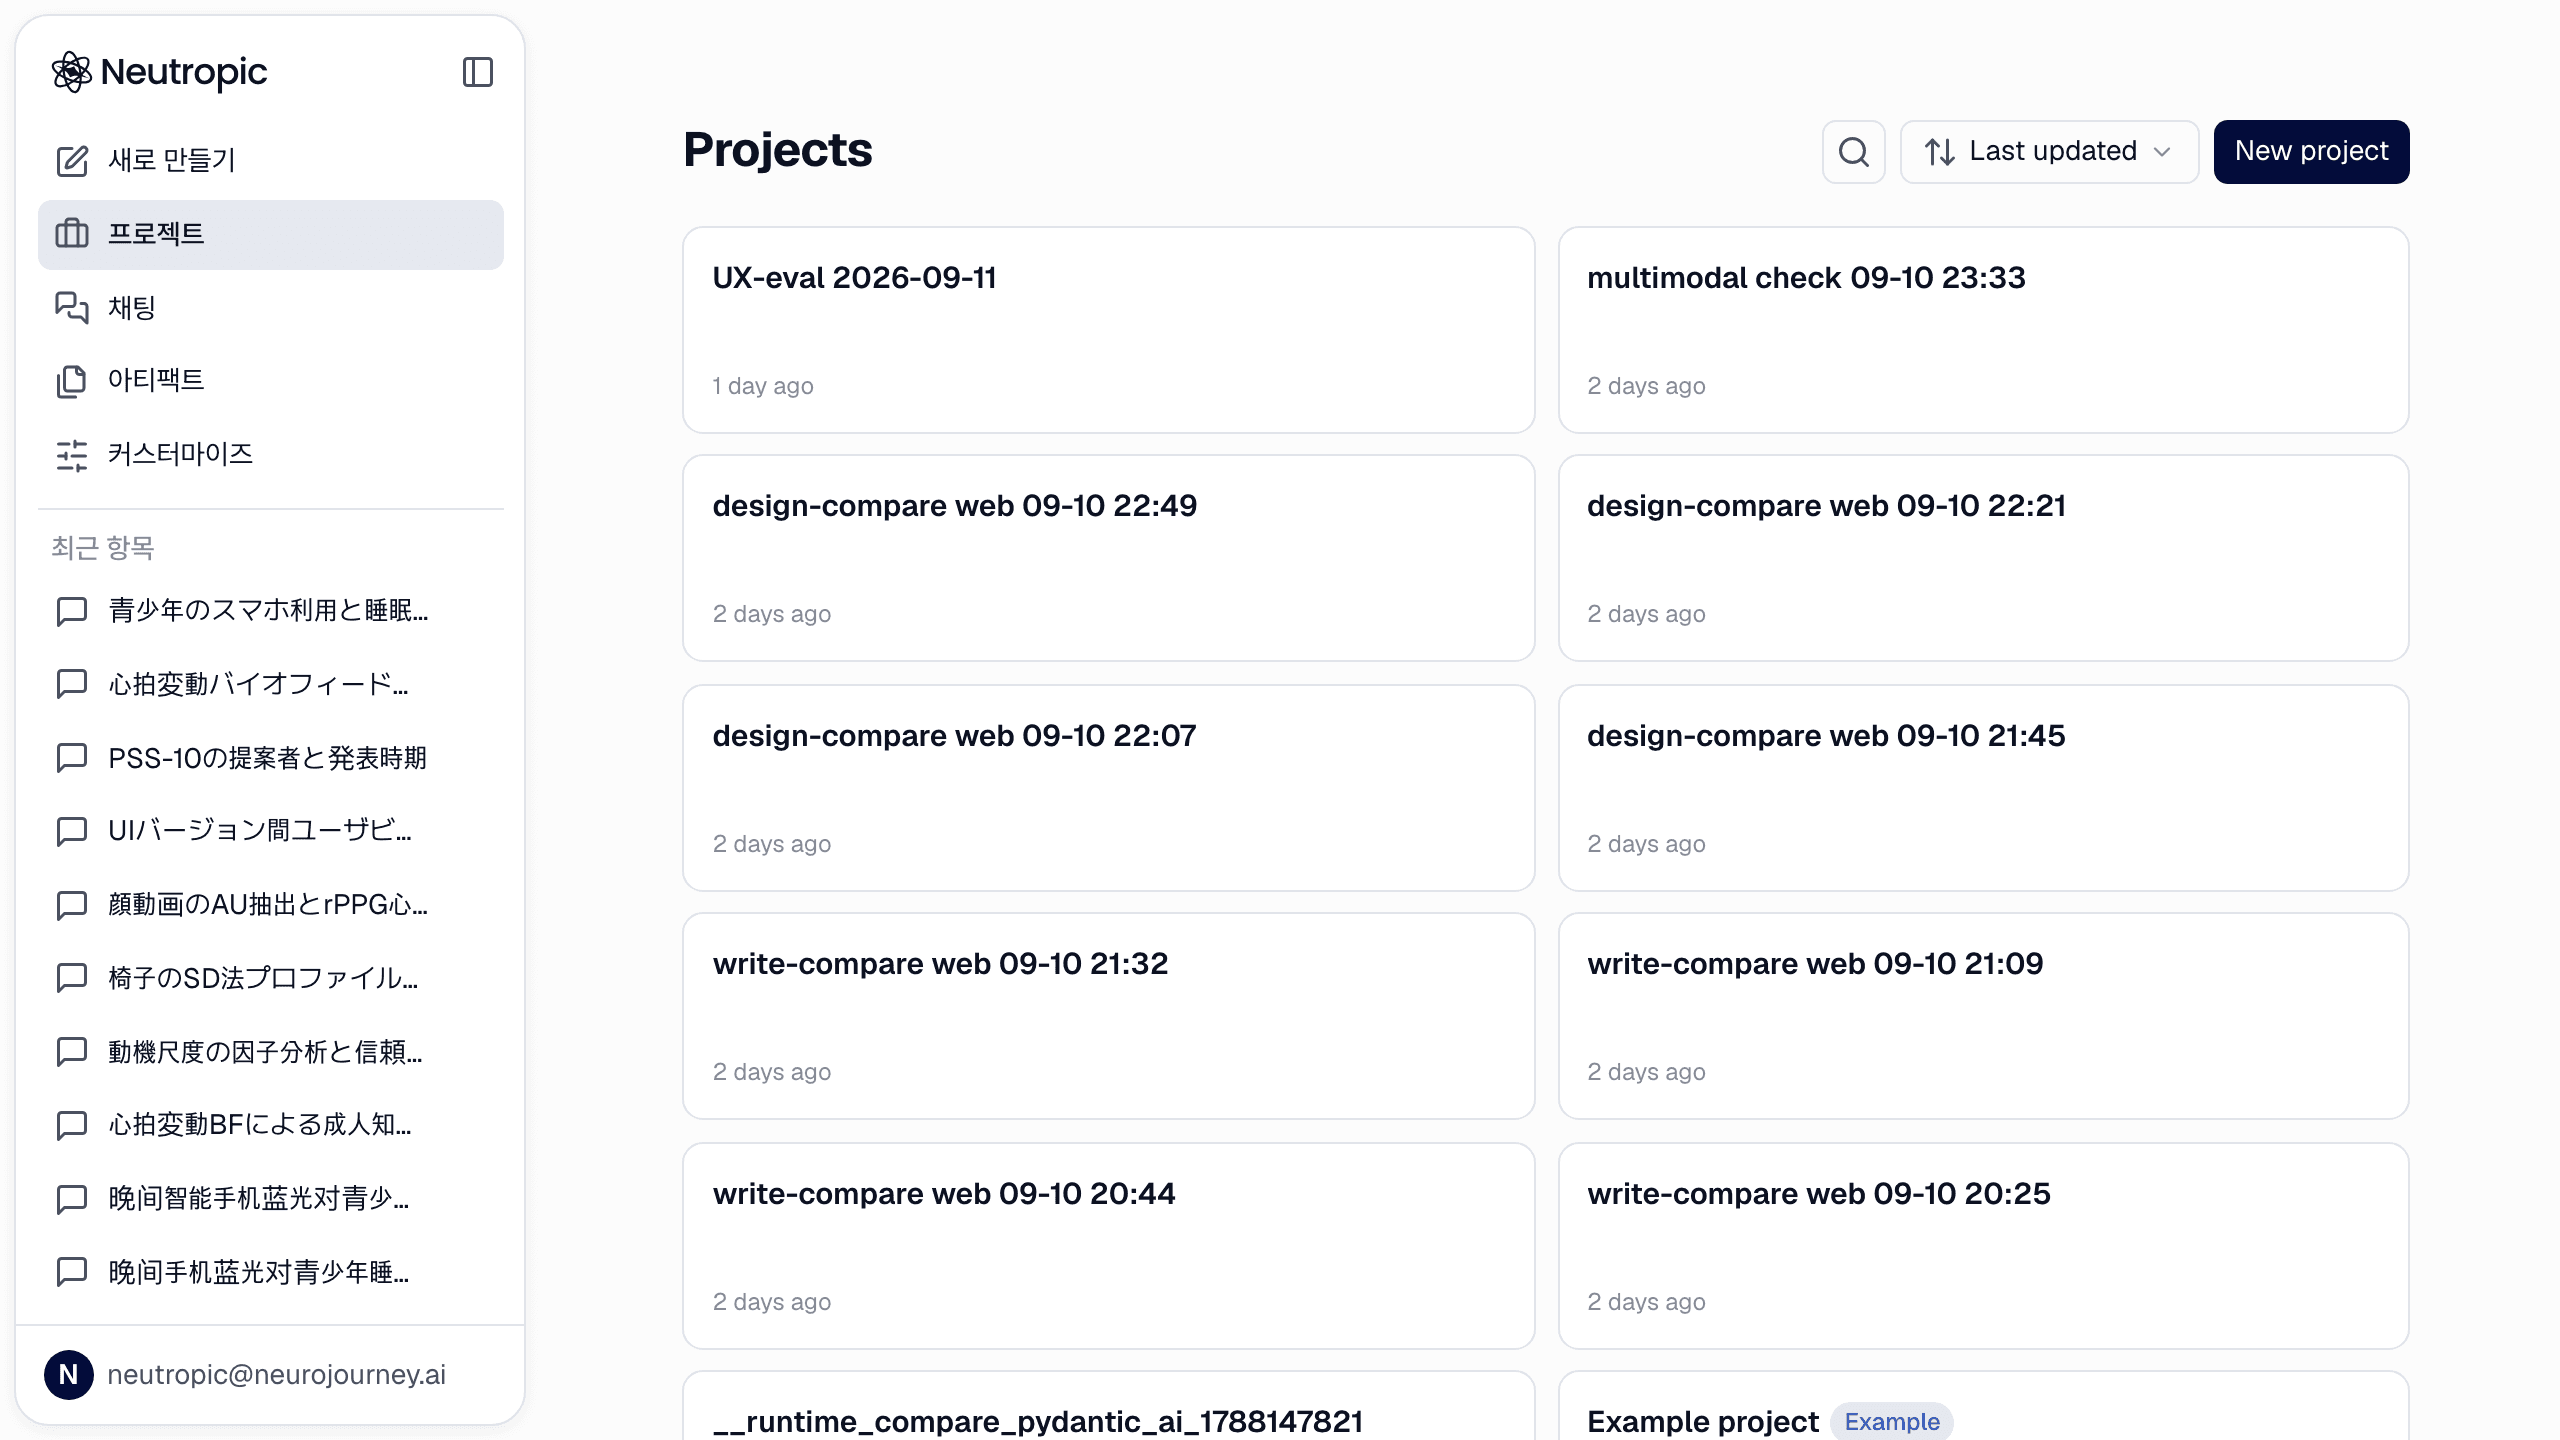Screen dimensions: 2560x1440
Task: Go to 아티팩트 section
Action: (x=271, y=381)
